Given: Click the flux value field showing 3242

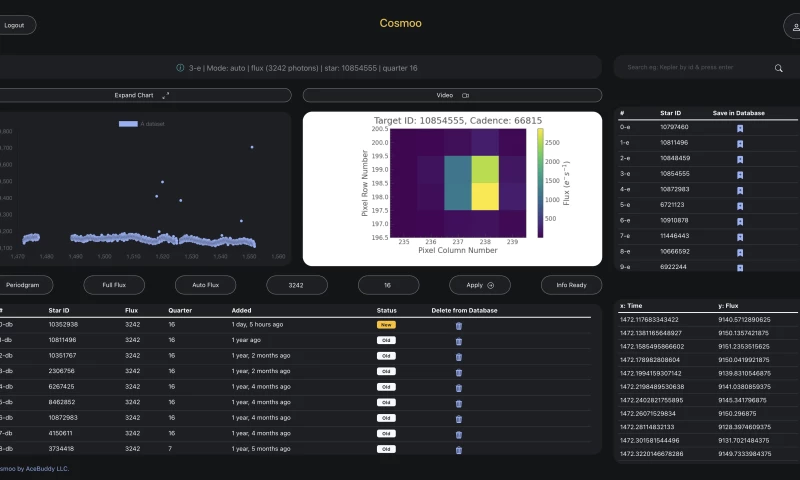Looking at the screenshot, I should (x=297, y=285).
